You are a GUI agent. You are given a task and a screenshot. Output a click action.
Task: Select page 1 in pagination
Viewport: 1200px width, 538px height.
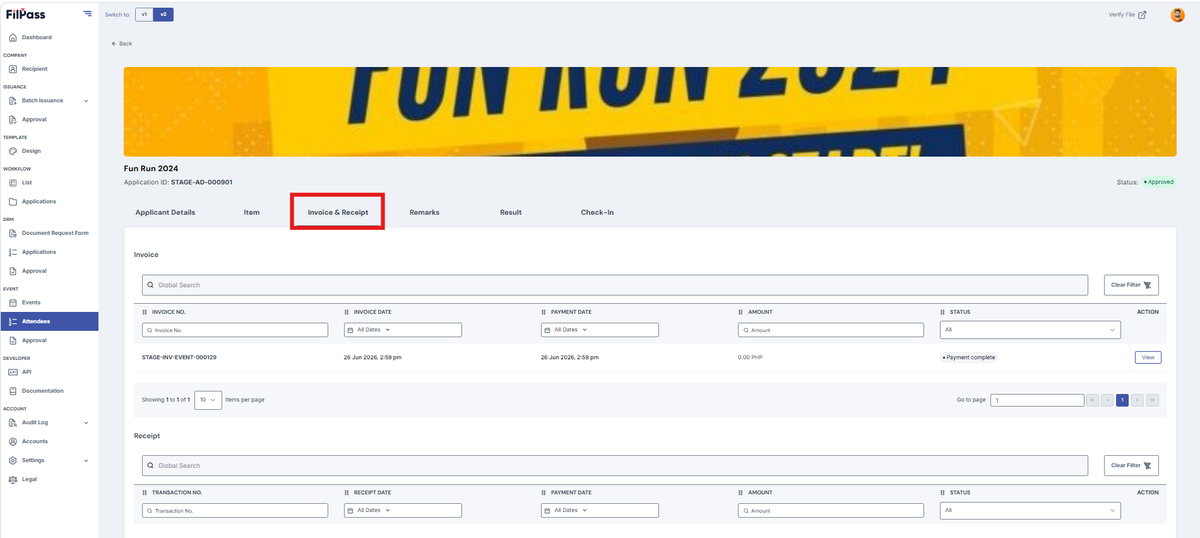coord(1122,400)
